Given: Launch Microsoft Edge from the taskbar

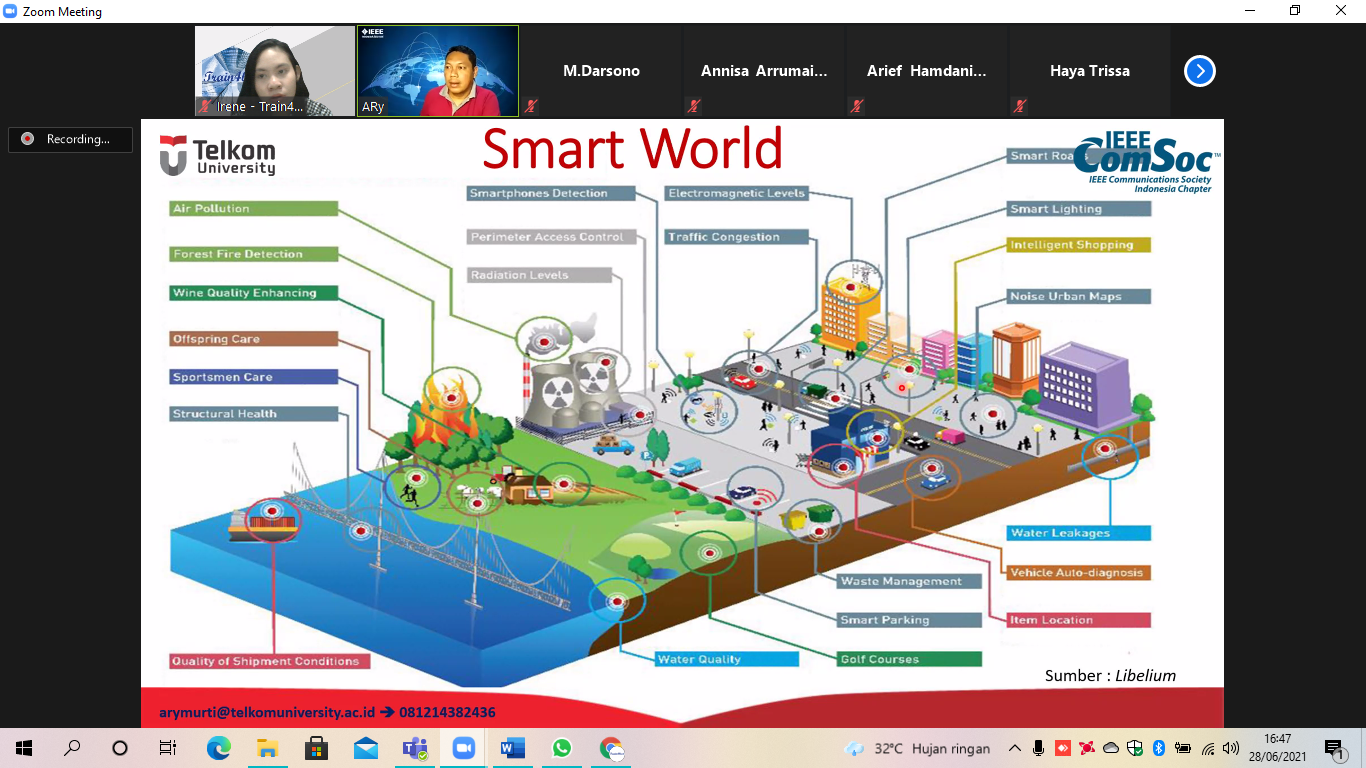Looking at the screenshot, I should point(218,748).
